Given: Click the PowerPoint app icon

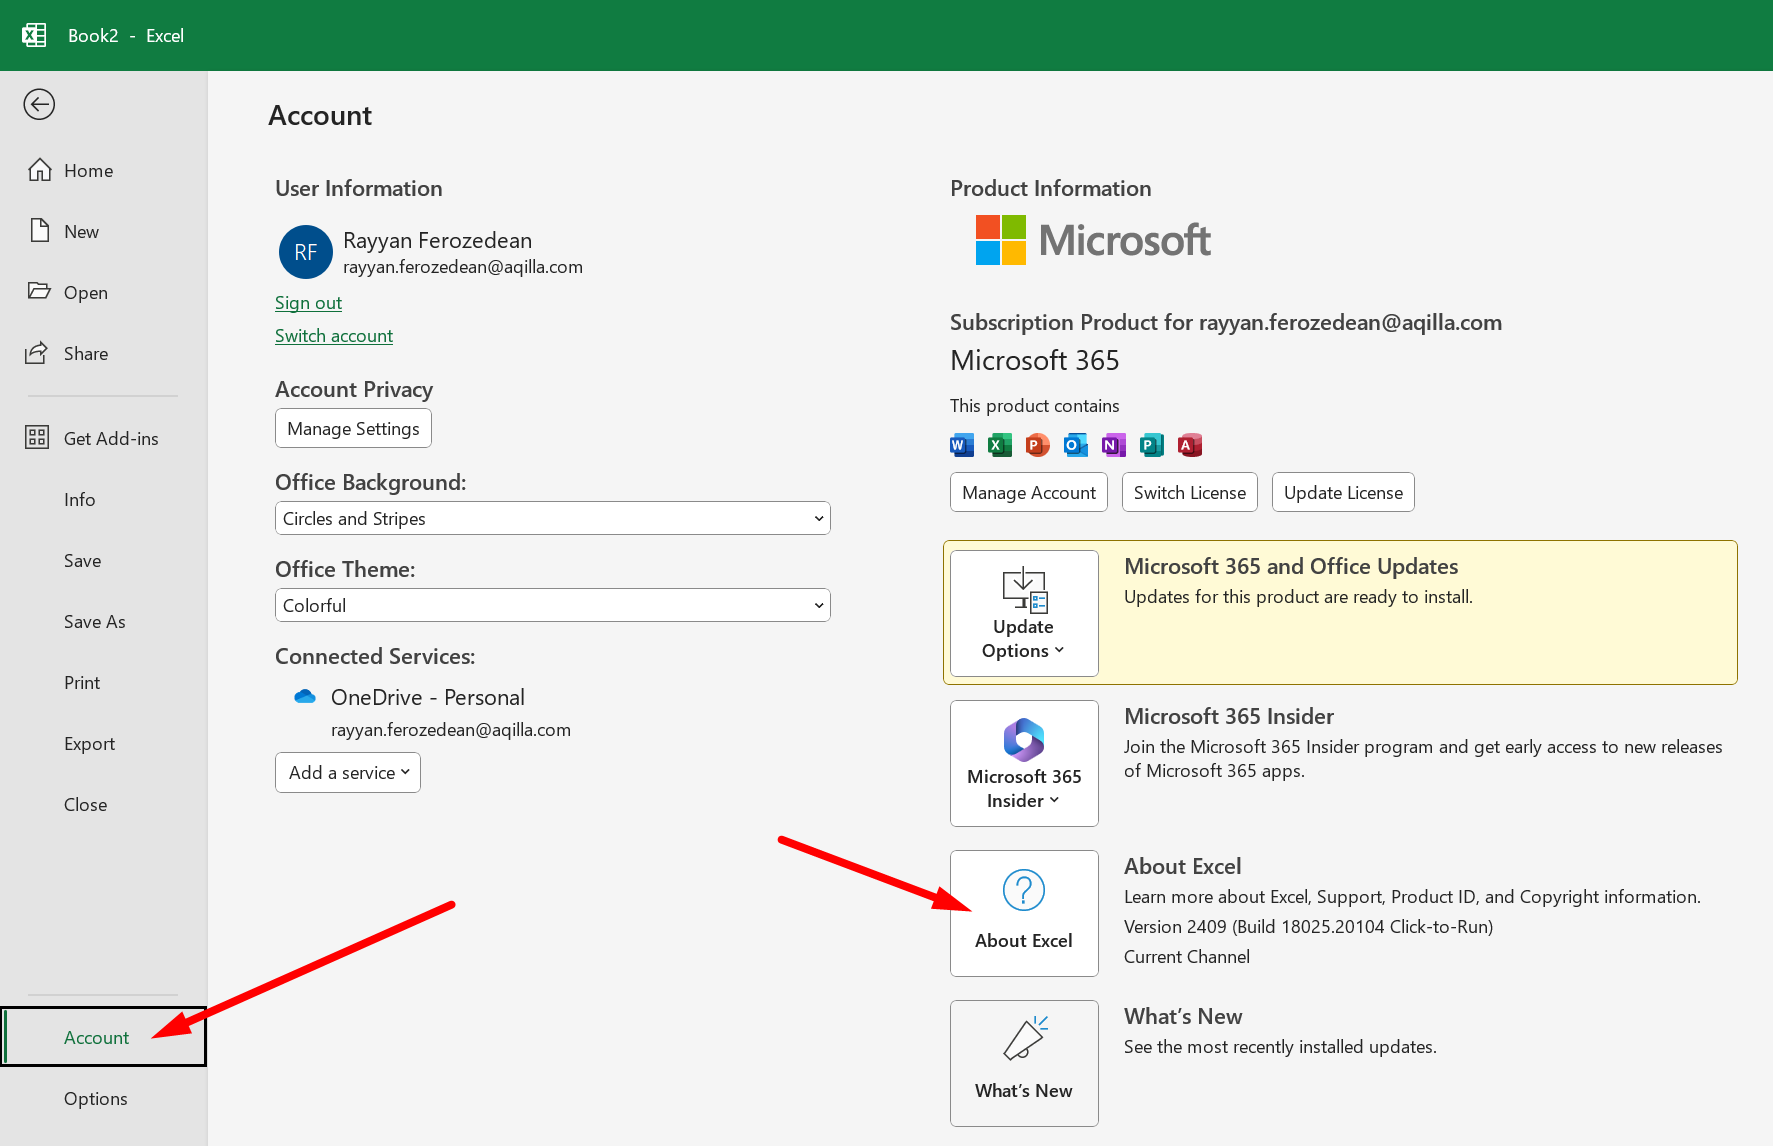Looking at the screenshot, I should tap(1037, 445).
